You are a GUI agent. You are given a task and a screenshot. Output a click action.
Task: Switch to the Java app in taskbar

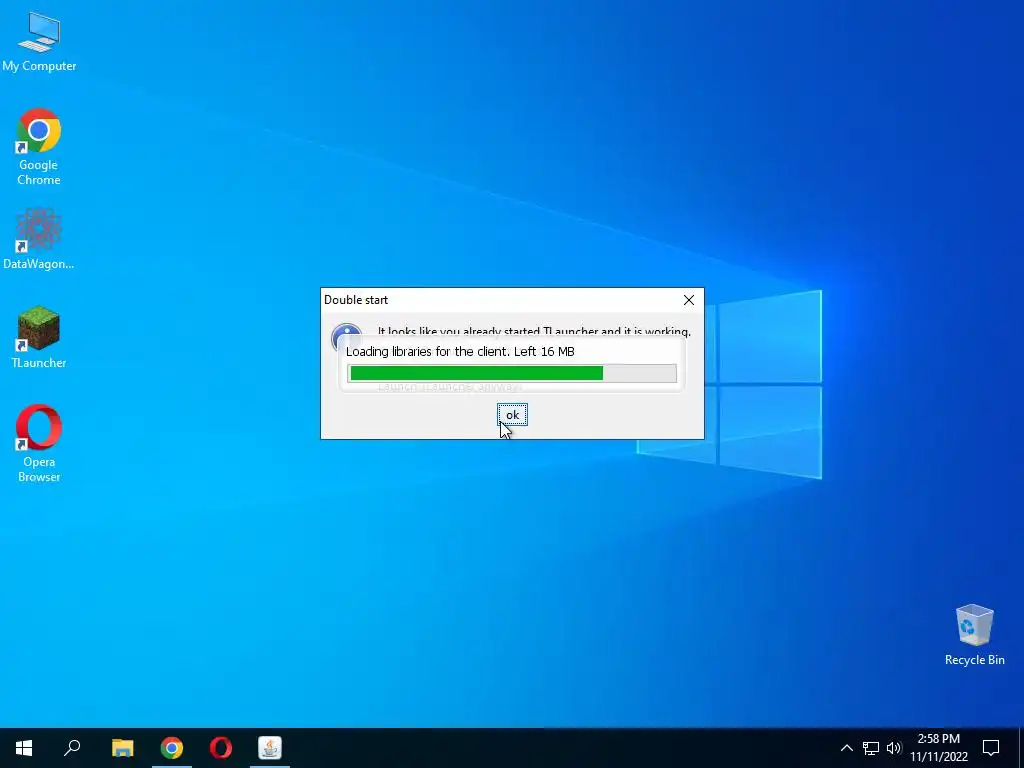(x=270, y=748)
